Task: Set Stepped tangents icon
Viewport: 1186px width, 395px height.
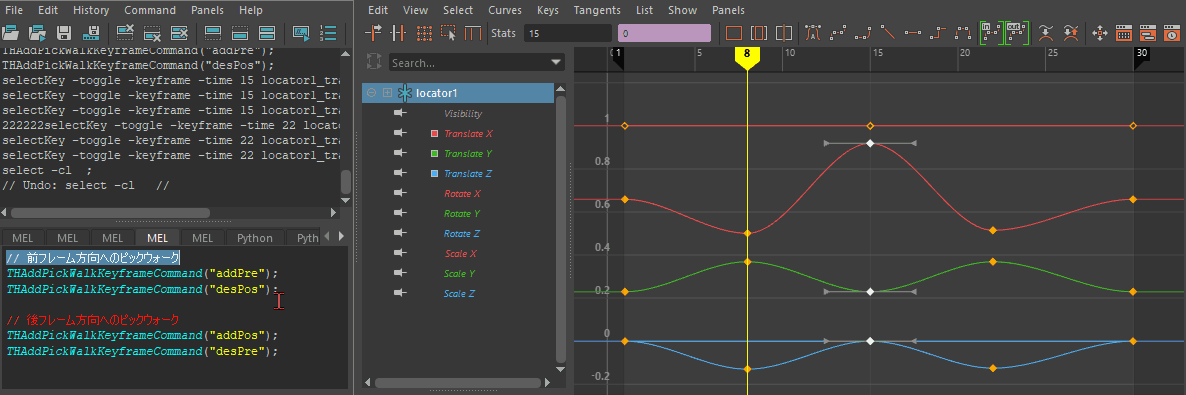Action: pyautogui.click(x=938, y=33)
